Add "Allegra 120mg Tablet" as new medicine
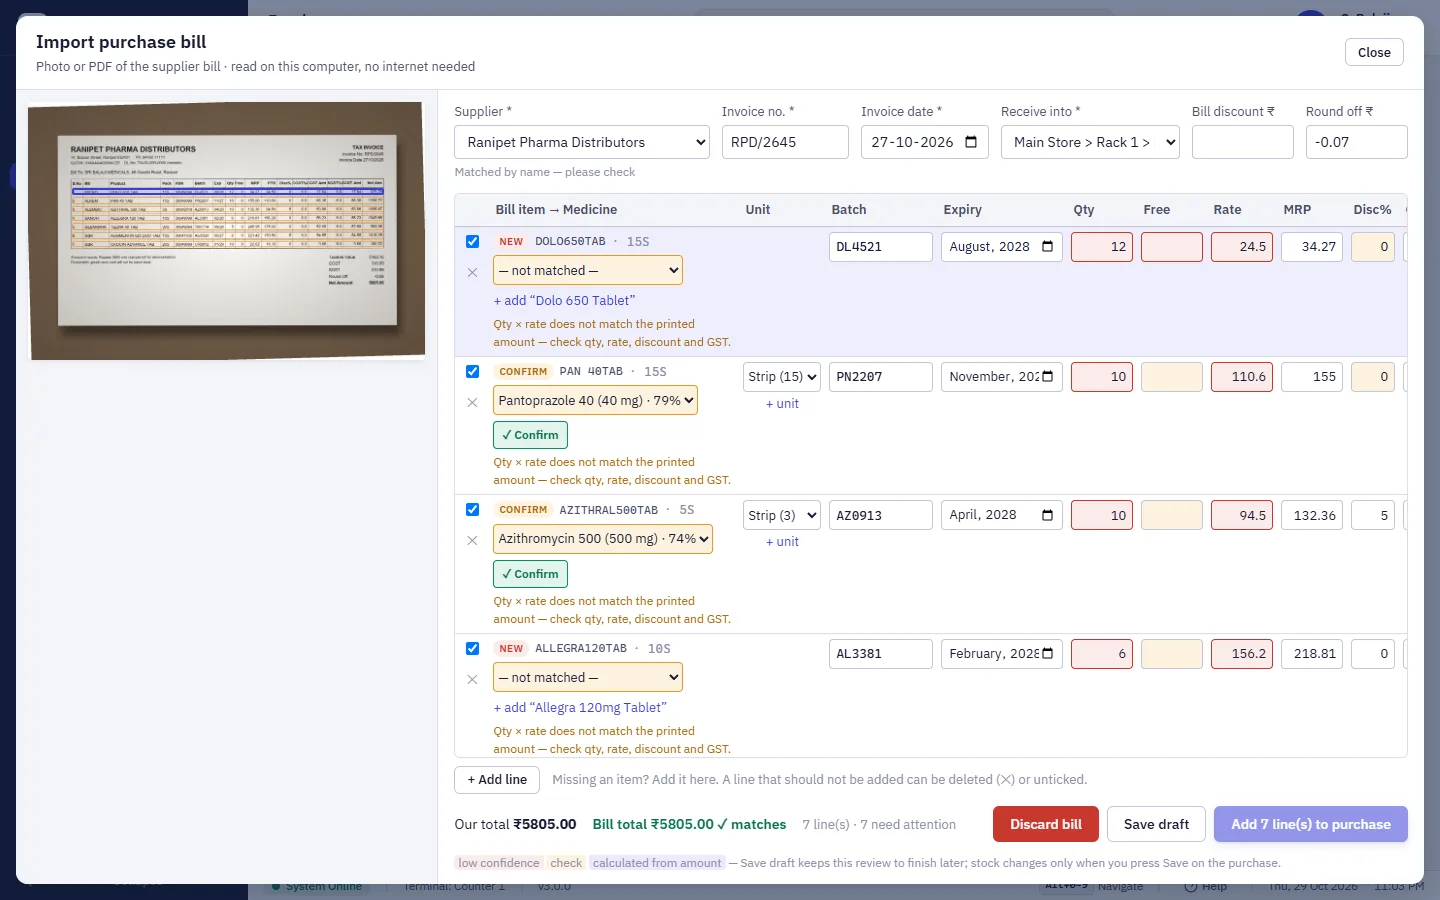1440x900 pixels. click(580, 708)
